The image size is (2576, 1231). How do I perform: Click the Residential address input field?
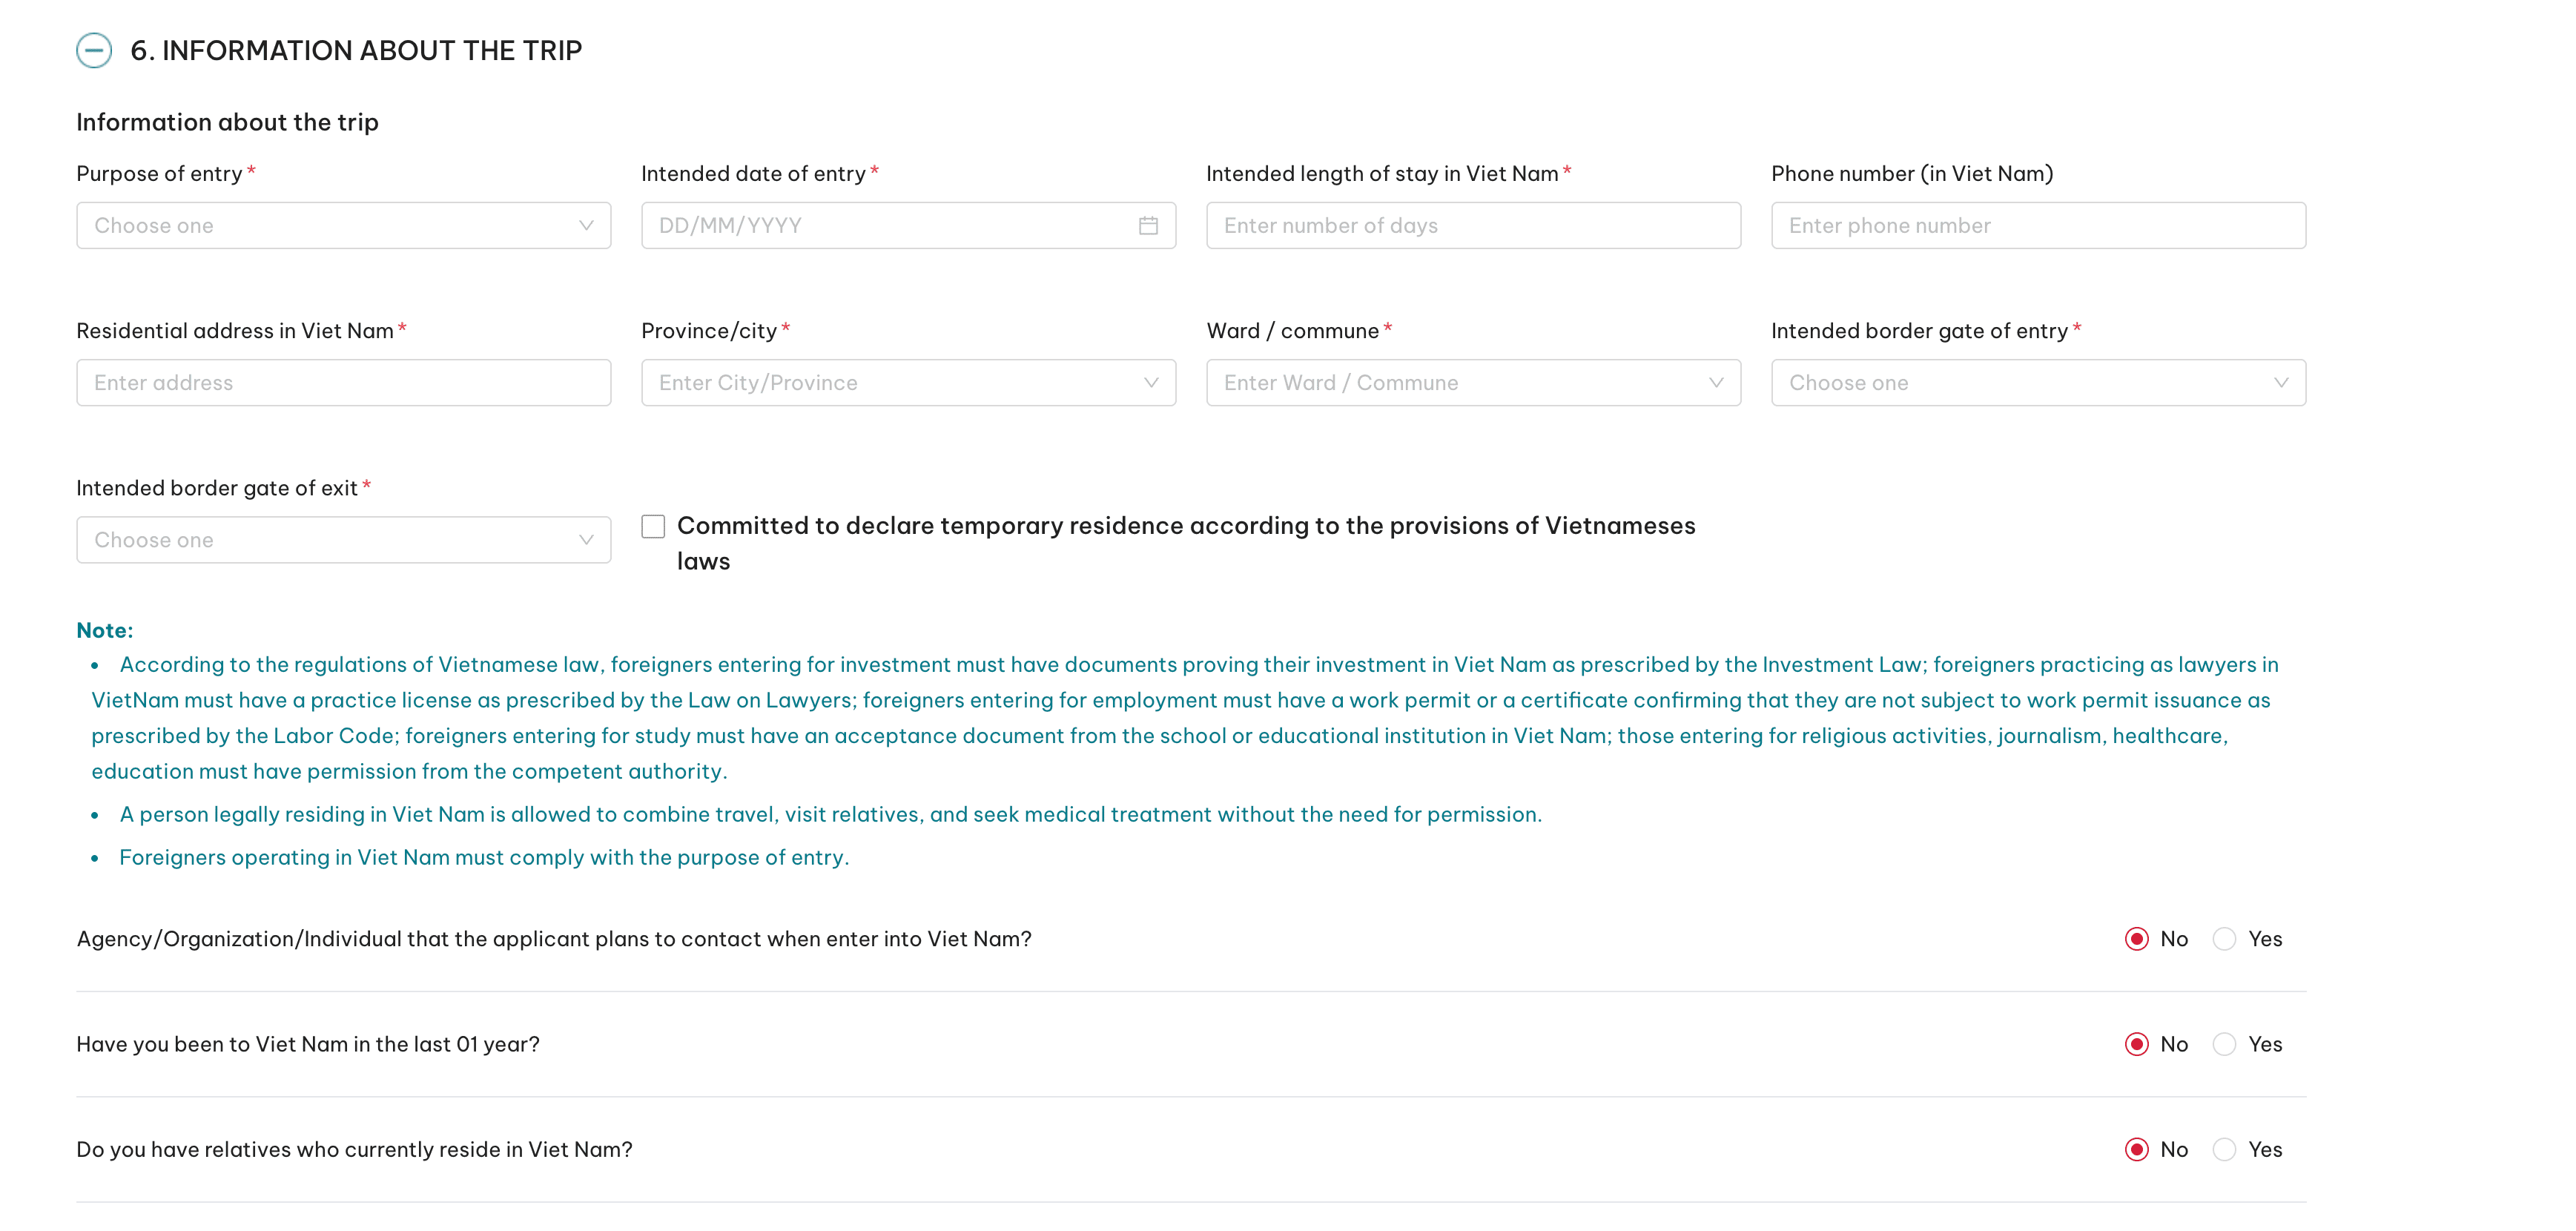click(343, 383)
